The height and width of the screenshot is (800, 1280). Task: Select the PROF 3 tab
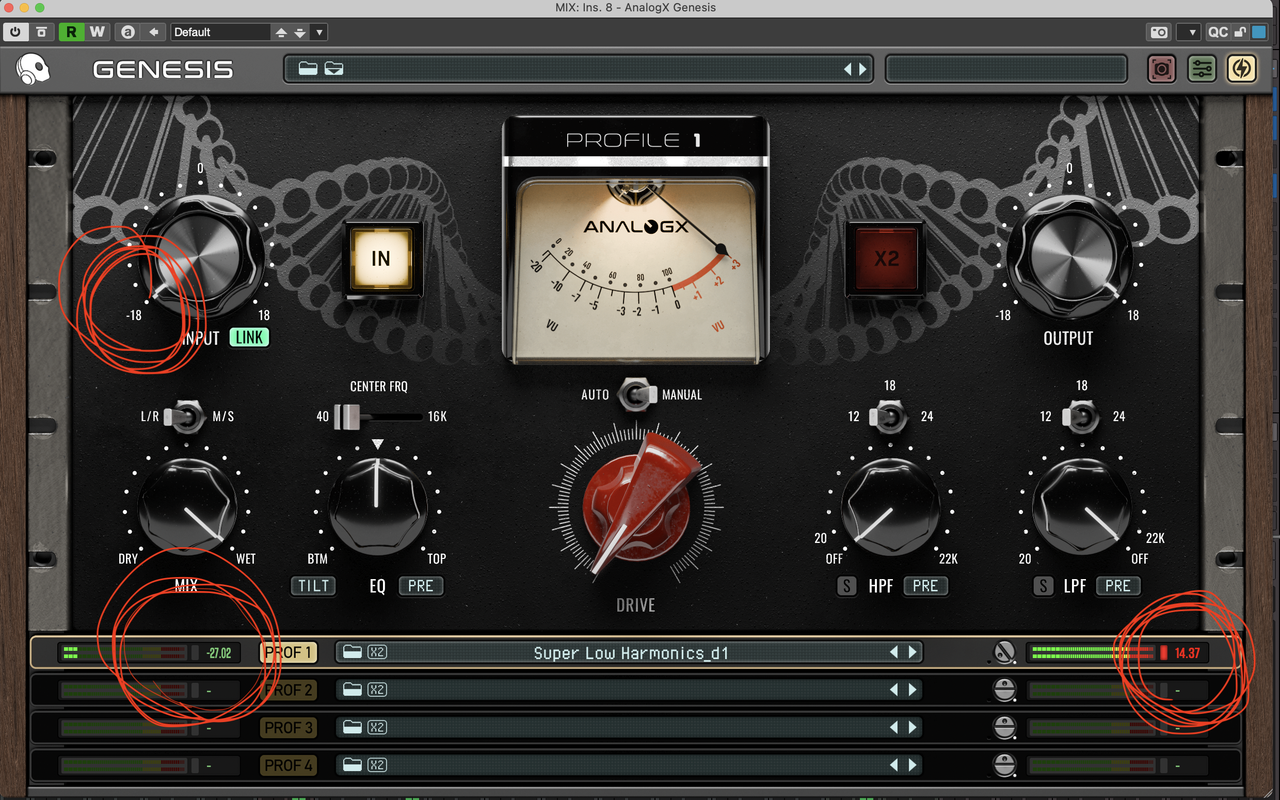[288, 727]
